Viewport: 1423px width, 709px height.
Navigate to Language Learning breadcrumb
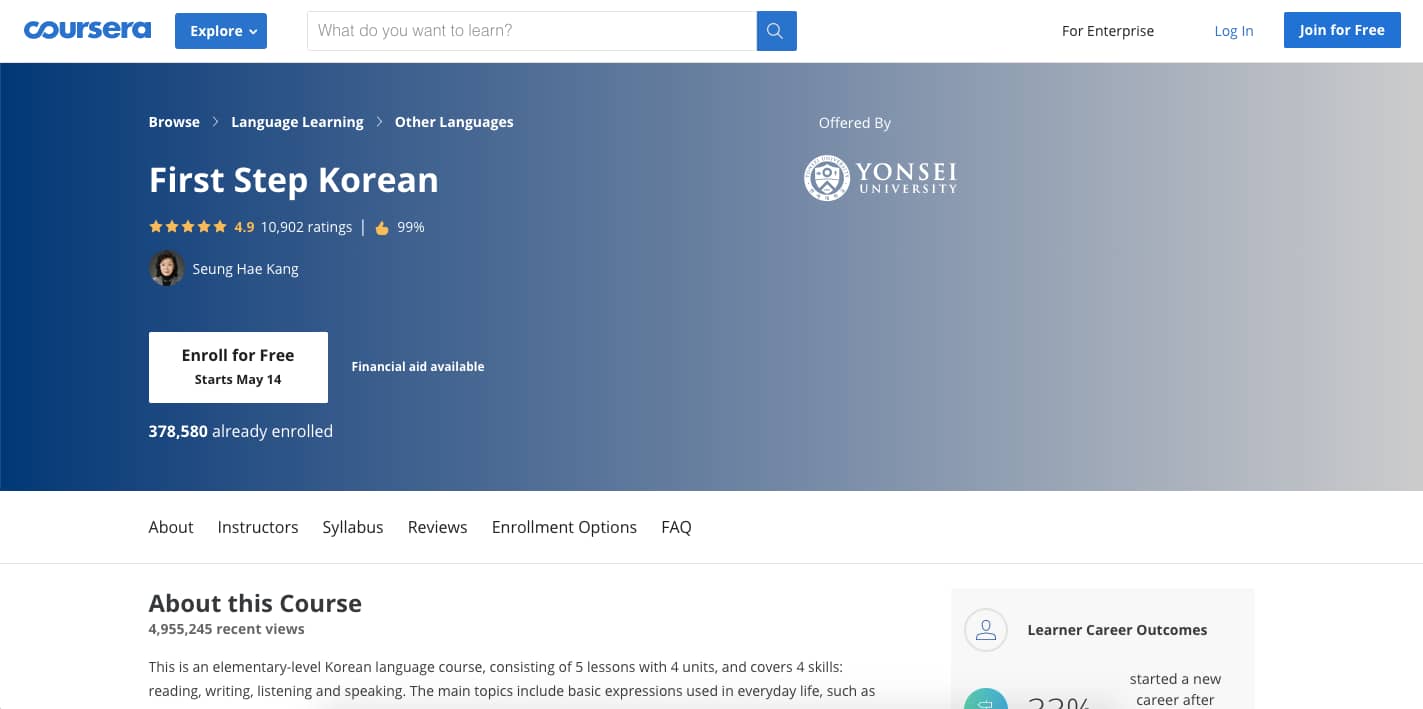[297, 122]
